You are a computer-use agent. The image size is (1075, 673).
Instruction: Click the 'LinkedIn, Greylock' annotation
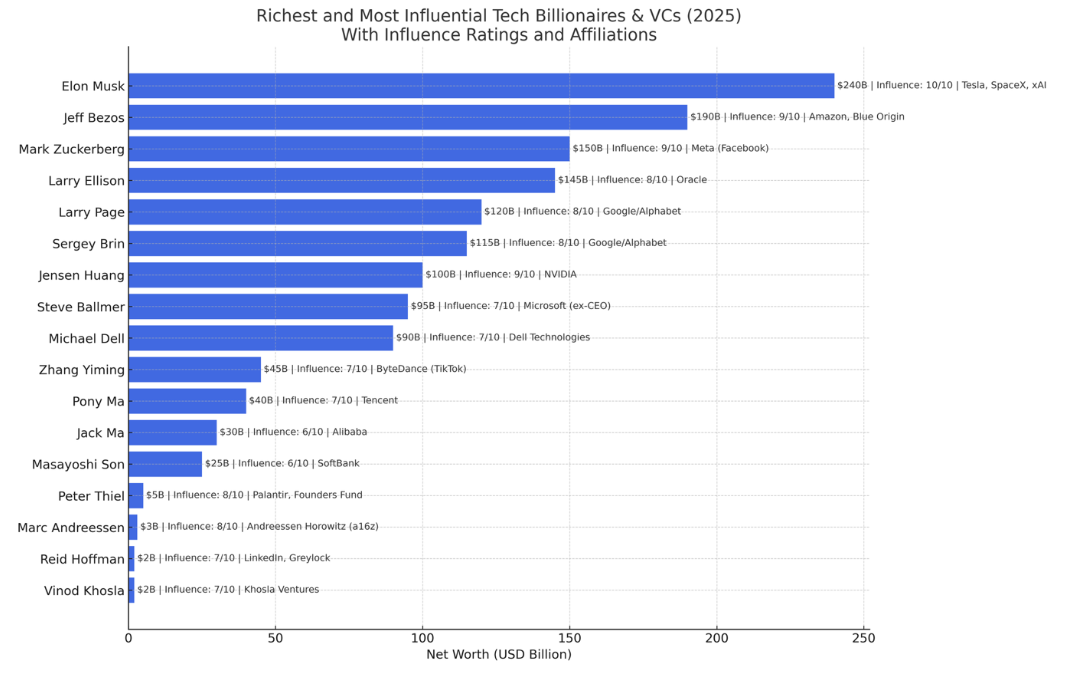[x=287, y=558]
